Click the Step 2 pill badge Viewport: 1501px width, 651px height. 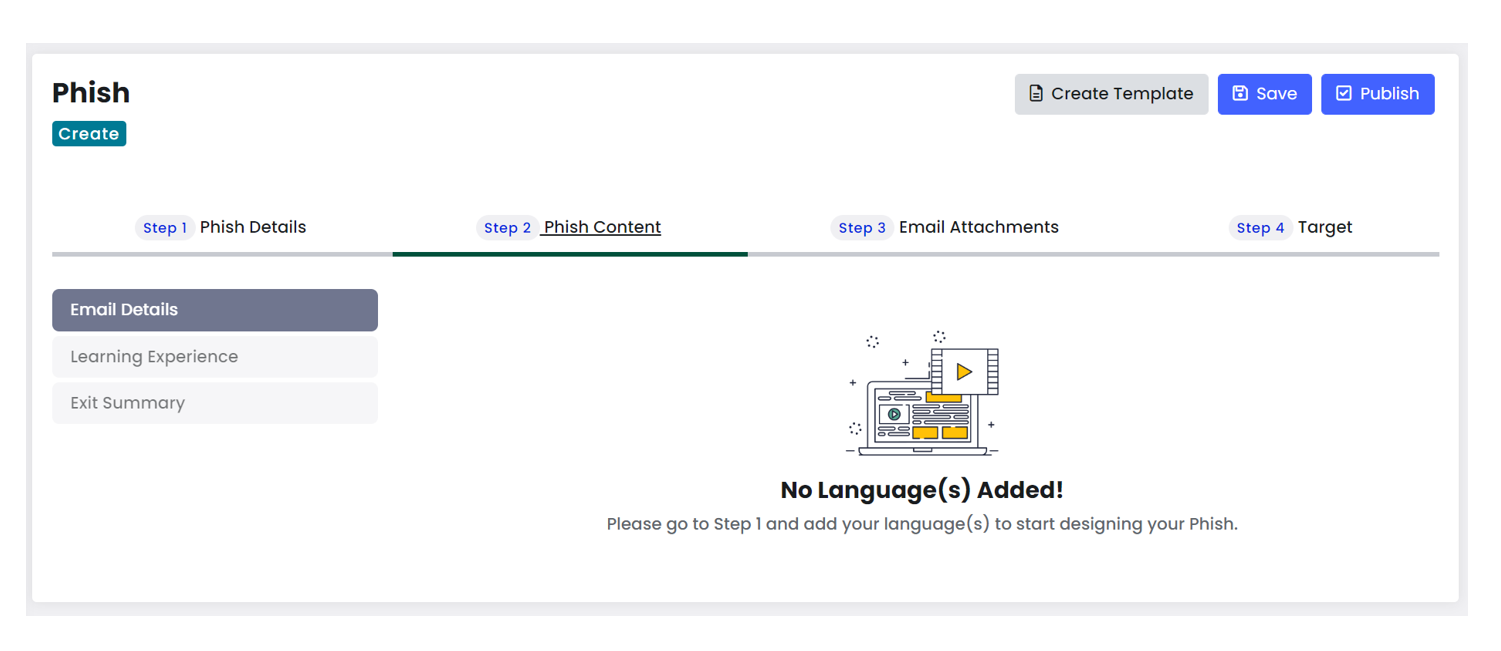(508, 227)
